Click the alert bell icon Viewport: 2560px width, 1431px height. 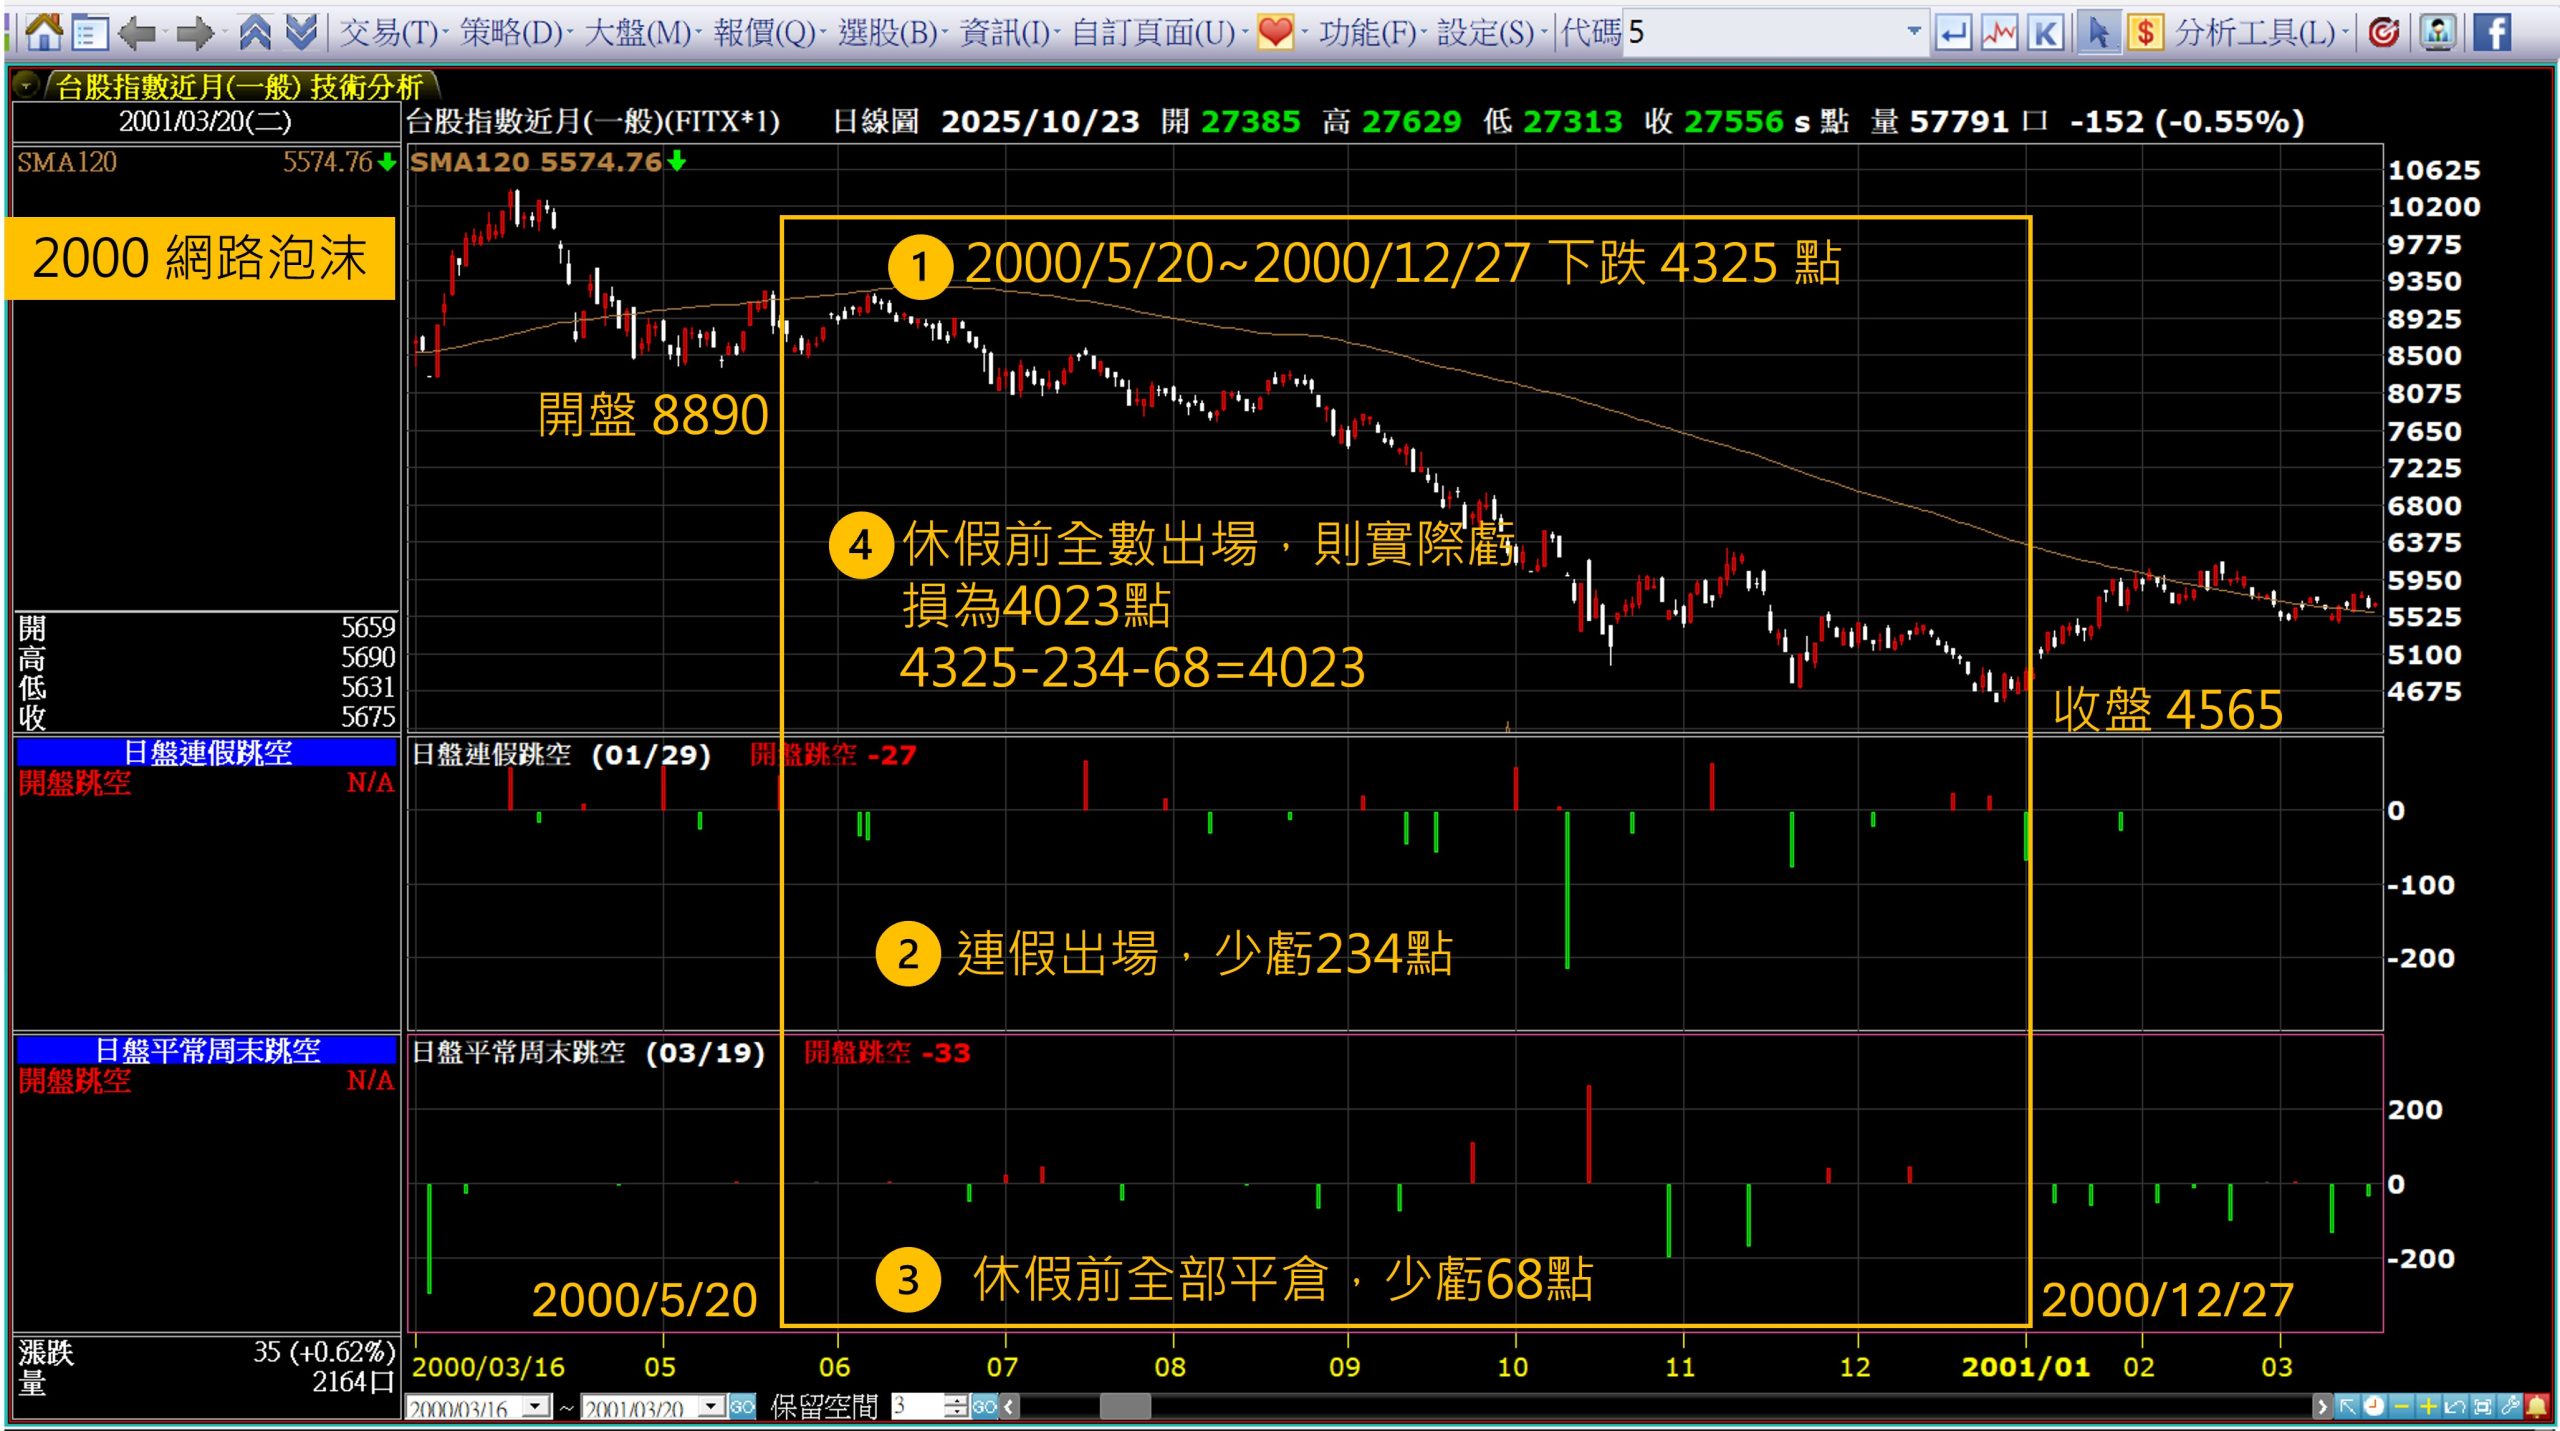click(2537, 1407)
